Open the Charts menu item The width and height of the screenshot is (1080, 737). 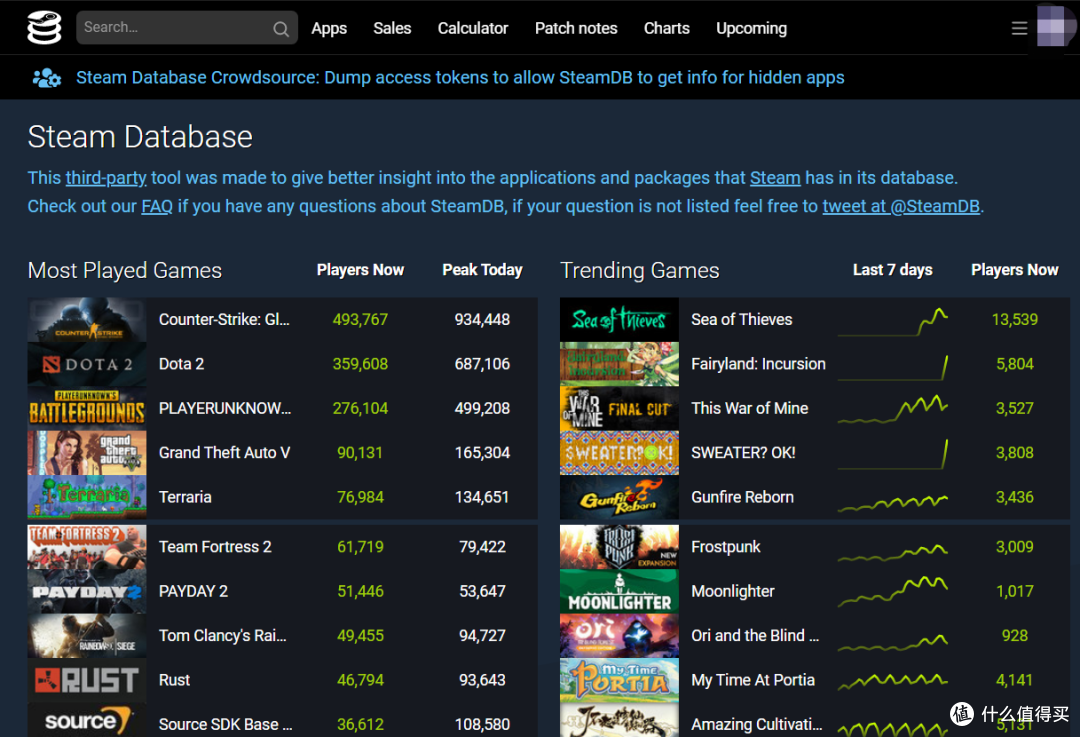coord(667,28)
